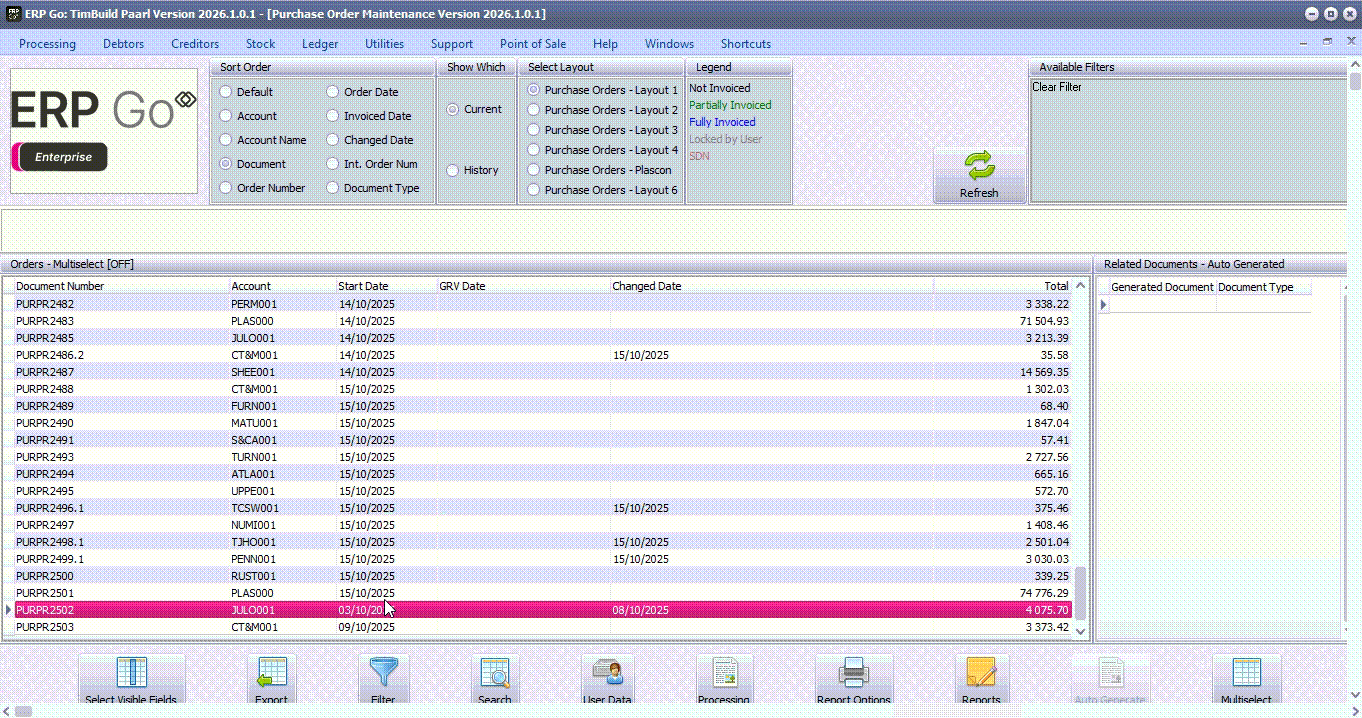Open the Reports tool

[x=981, y=681]
